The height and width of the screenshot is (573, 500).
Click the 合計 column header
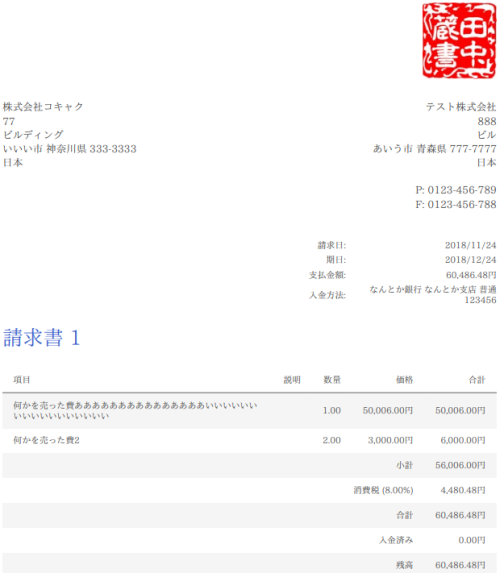click(x=477, y=380)
